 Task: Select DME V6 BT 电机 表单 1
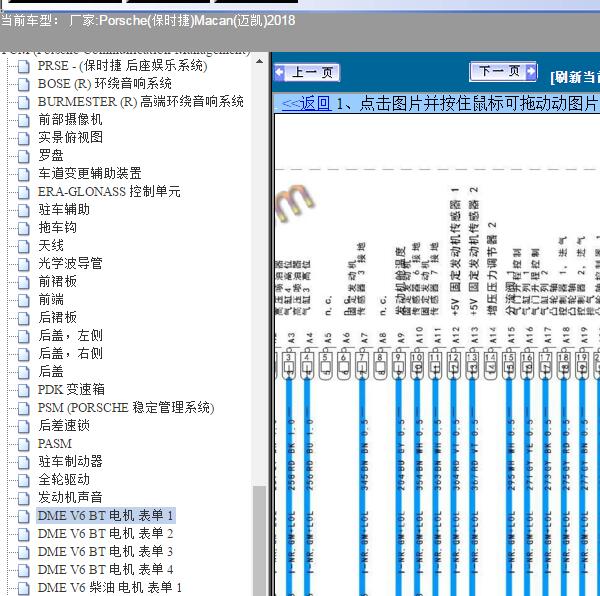tap(106, 516)
